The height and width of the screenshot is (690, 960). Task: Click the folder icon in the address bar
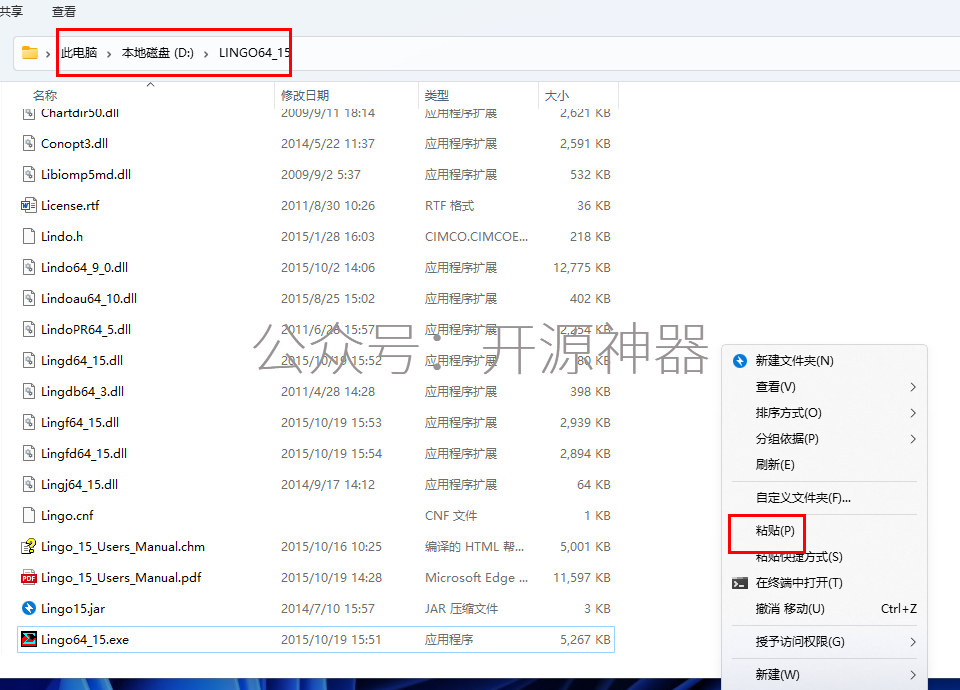30,53
